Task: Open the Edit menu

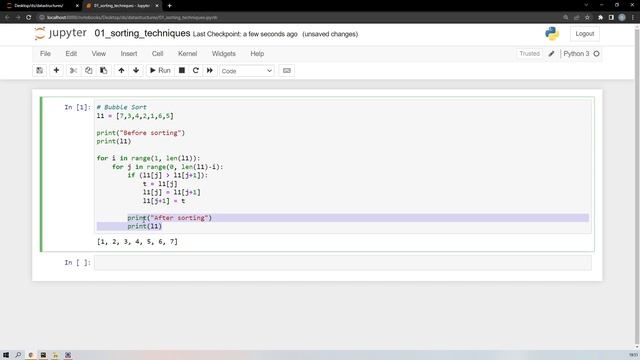Action: coord(71,53)
